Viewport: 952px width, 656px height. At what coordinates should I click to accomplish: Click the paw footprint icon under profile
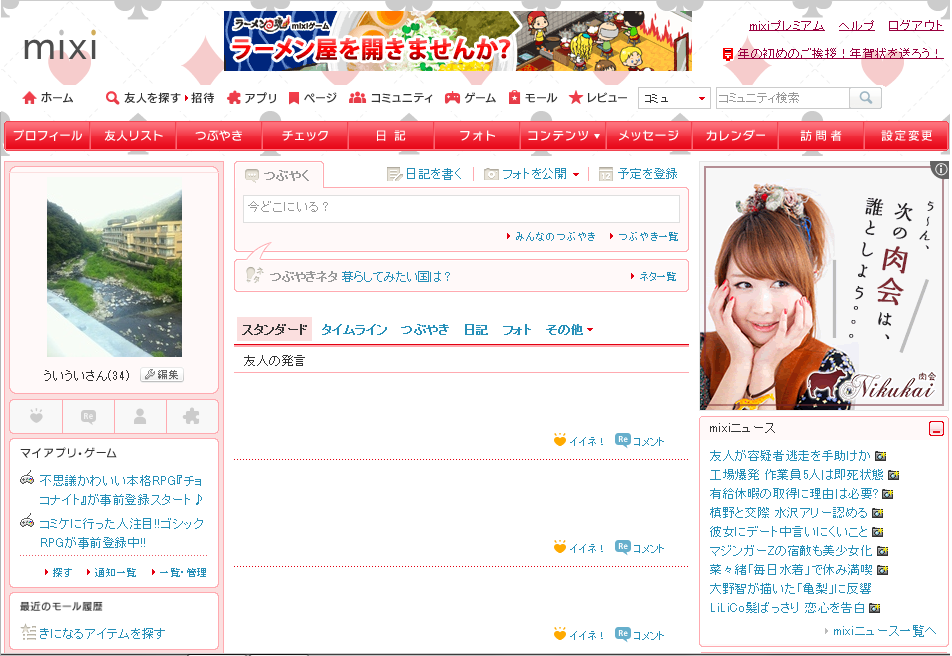tap(36, 417)
